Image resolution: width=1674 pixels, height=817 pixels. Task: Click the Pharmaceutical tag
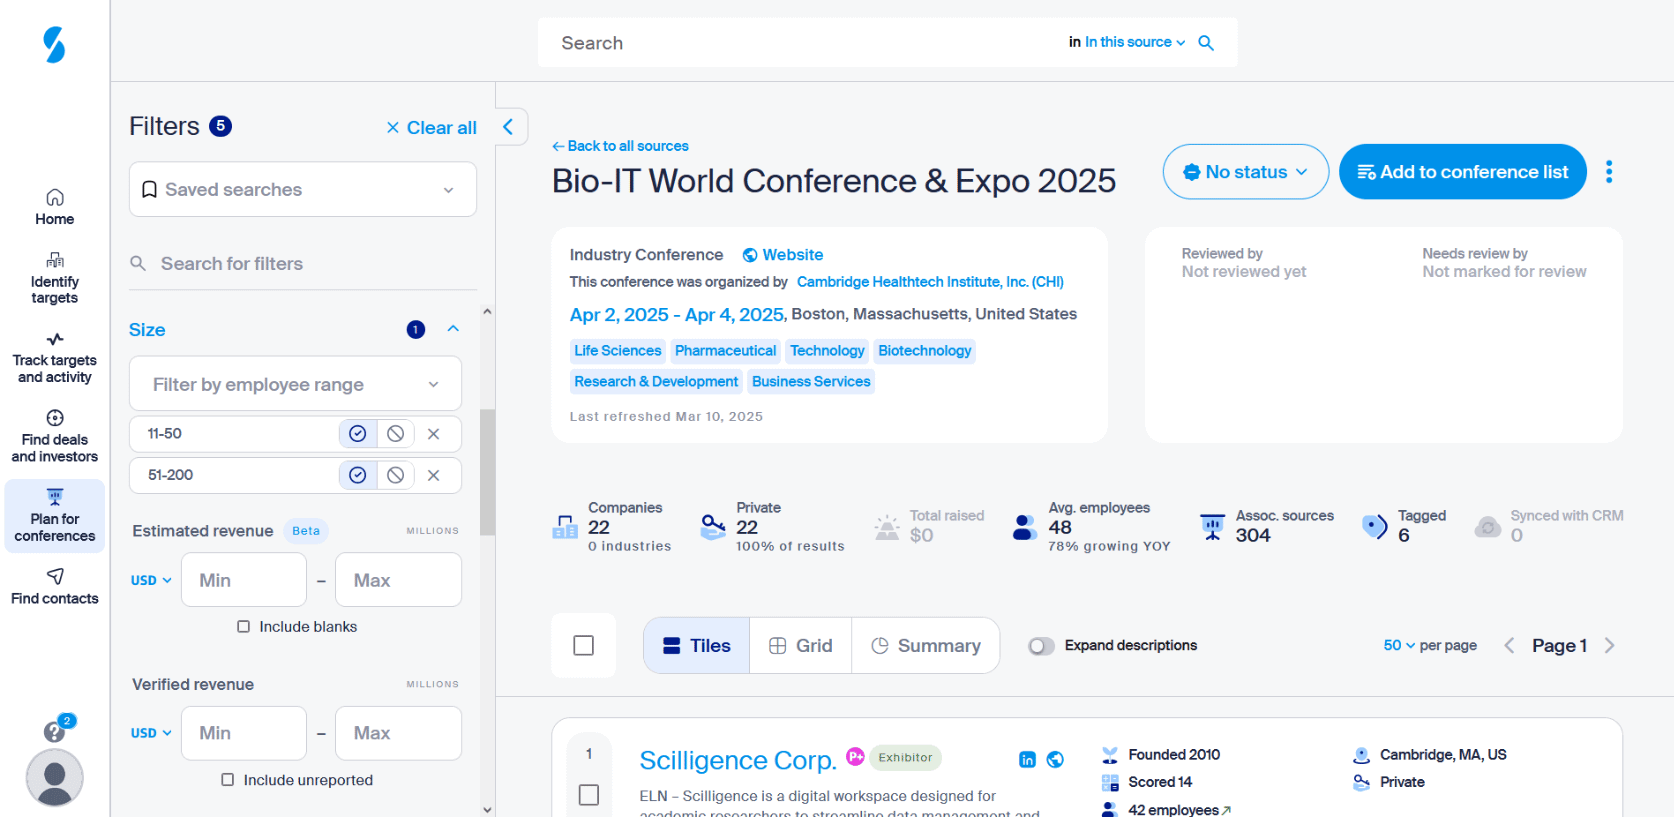725,351
